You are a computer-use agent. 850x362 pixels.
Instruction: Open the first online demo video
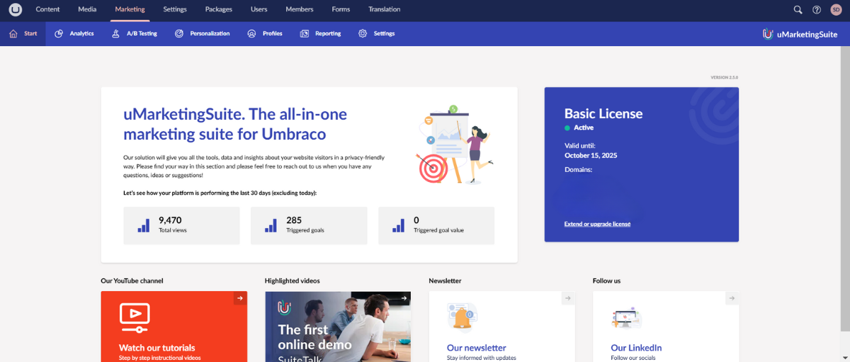tap(338, 326)
